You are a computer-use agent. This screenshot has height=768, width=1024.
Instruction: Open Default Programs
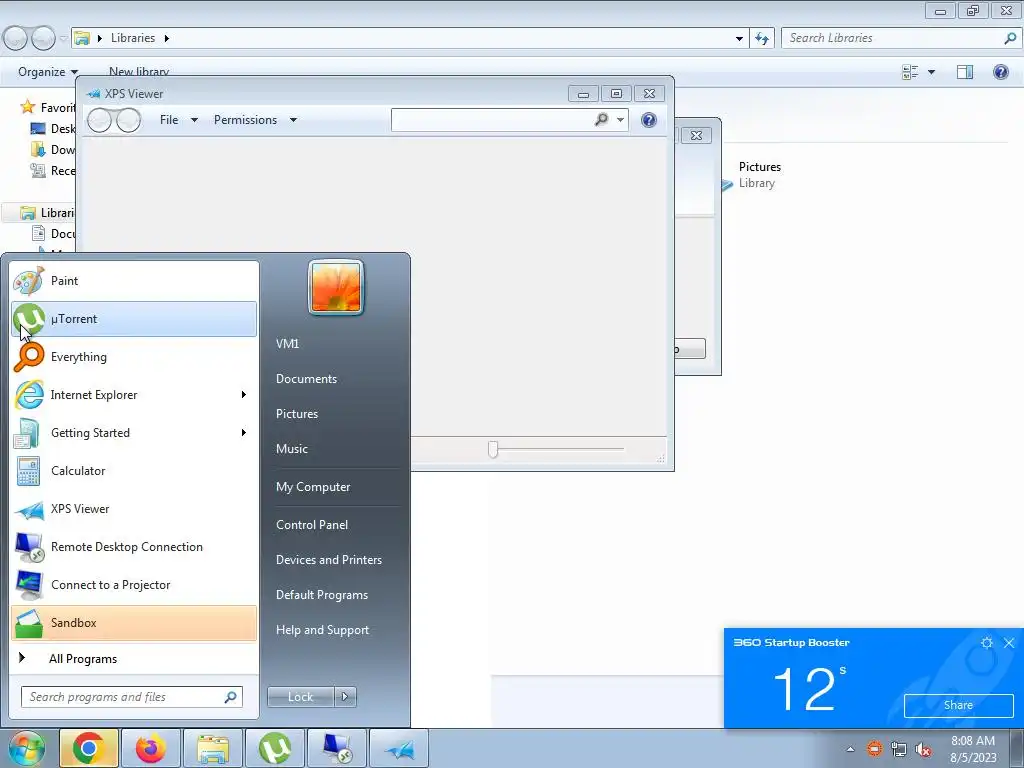[x=322, y=595]
